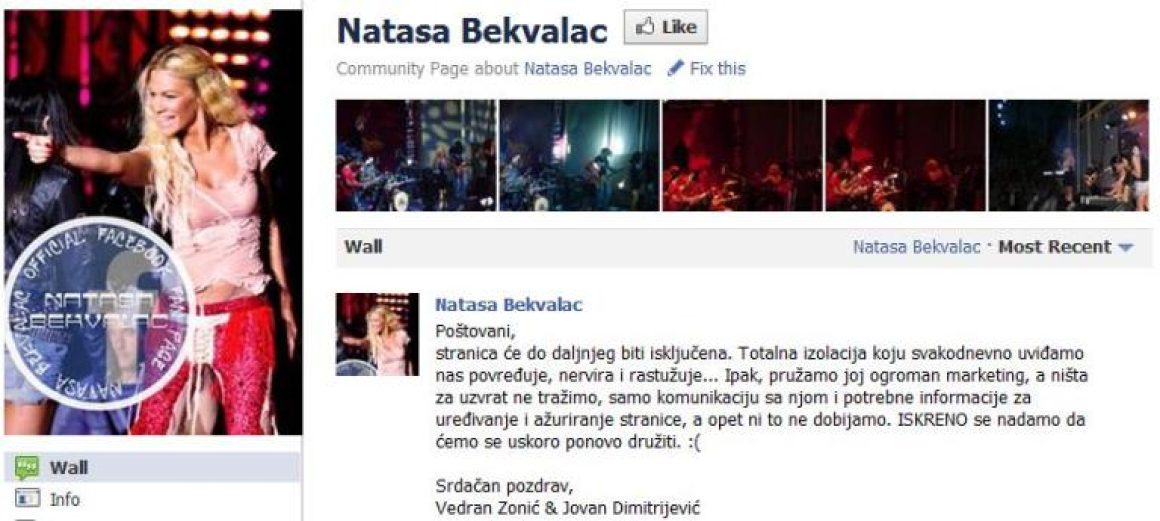Open the Natasa Bekvalac community page link

pyautogui.click(x=587, y=70)
